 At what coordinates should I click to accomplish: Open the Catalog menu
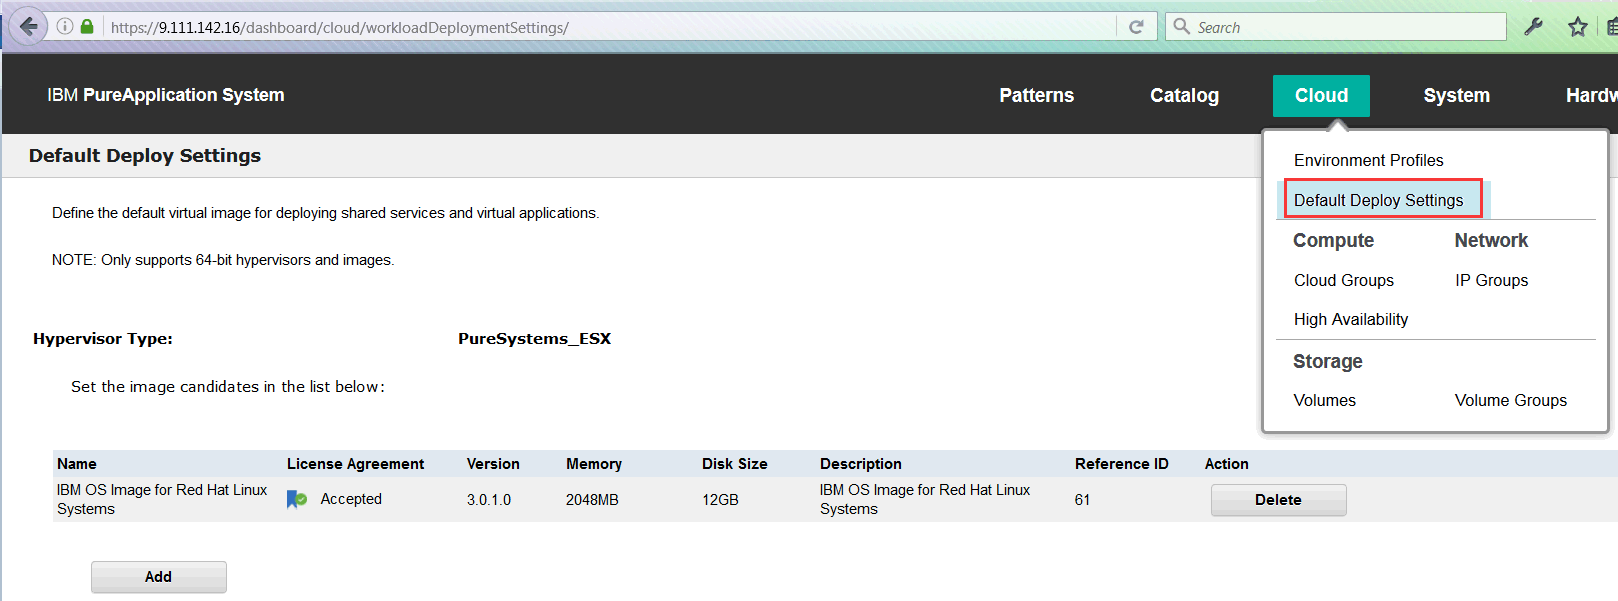coord(1184,95)
